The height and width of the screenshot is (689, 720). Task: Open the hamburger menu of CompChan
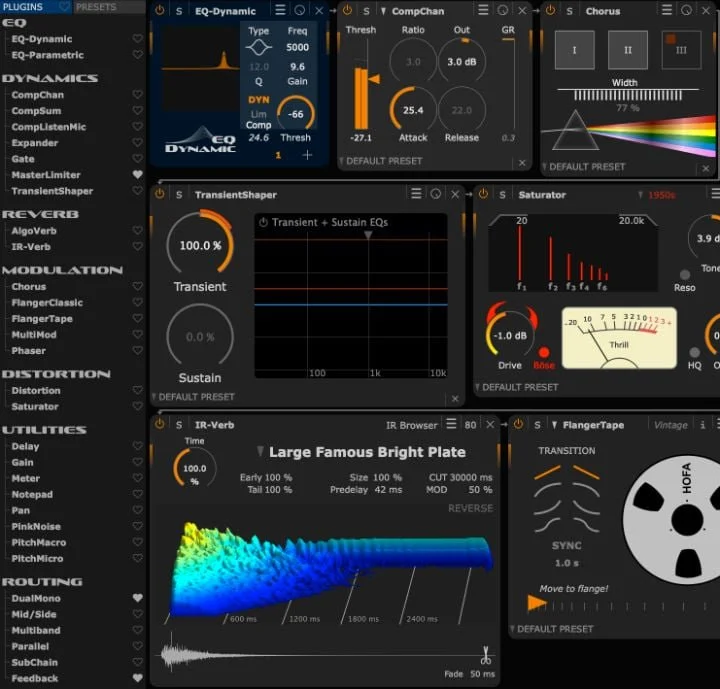click(483, 10)
